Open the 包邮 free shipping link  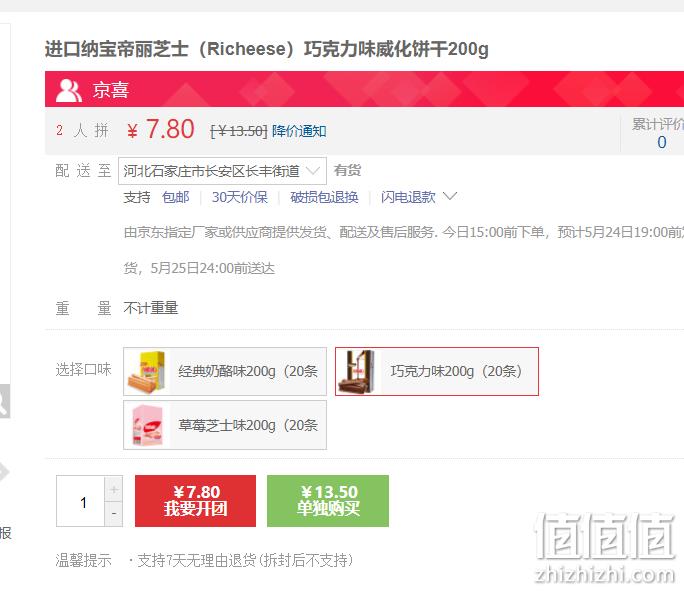175,197
